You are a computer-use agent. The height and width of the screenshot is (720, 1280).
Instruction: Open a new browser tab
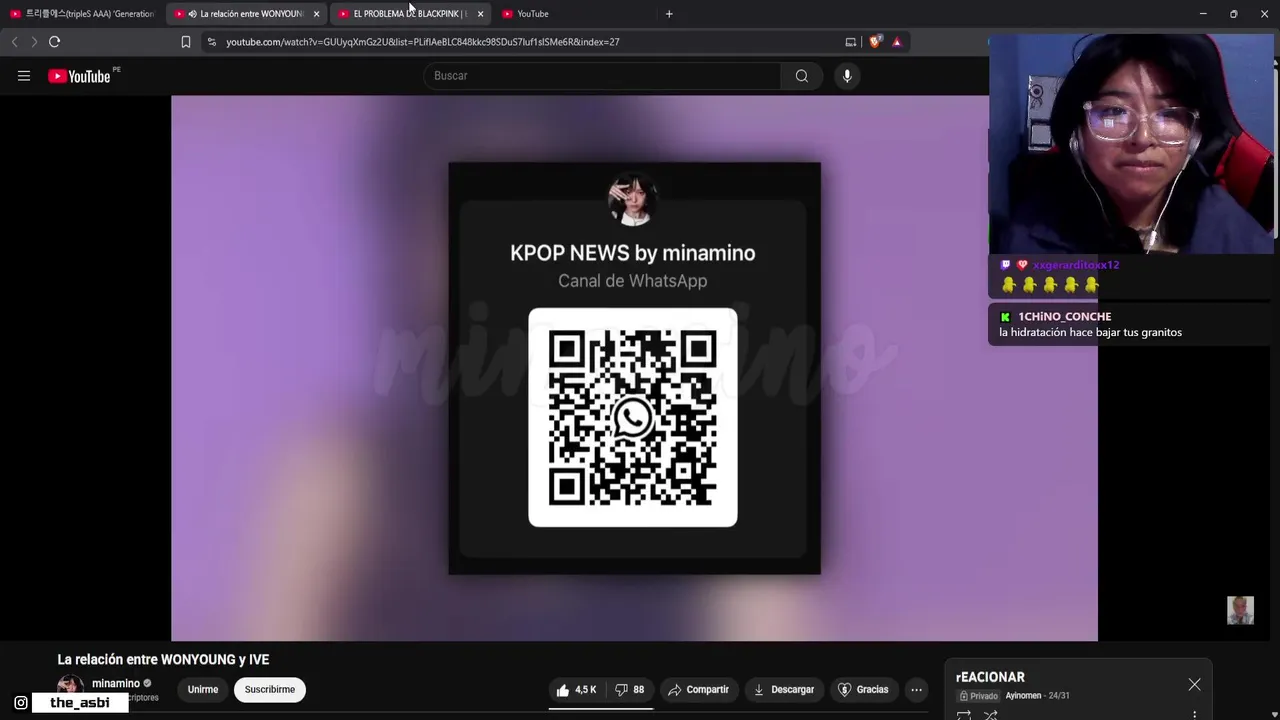[x=669, y=14]
